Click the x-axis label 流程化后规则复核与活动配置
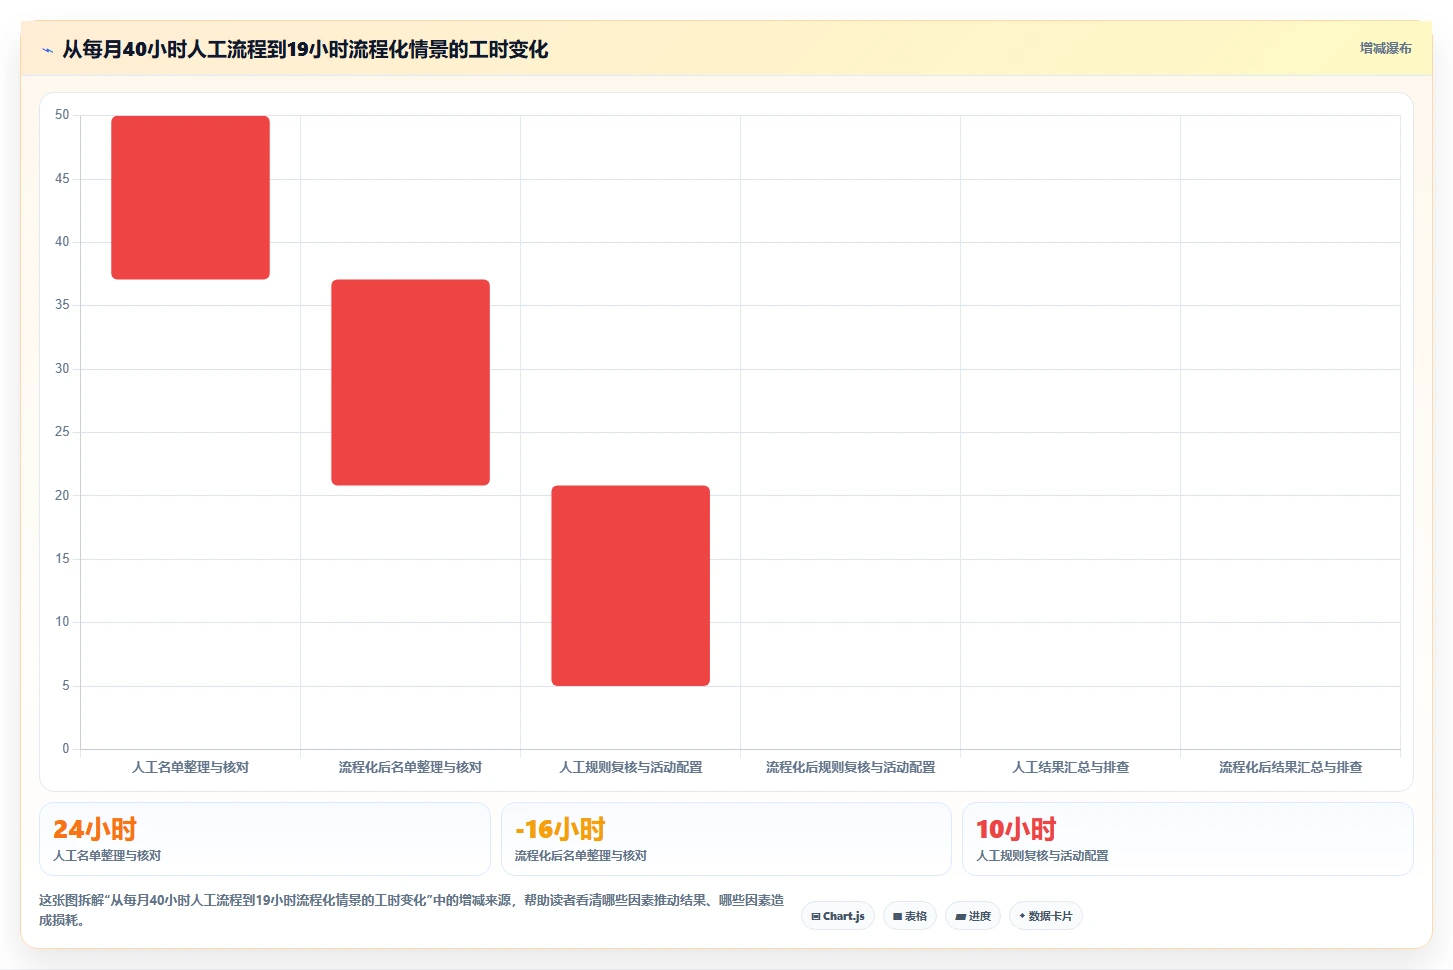Screen dimensions: 1453x970 coord(850,767)
